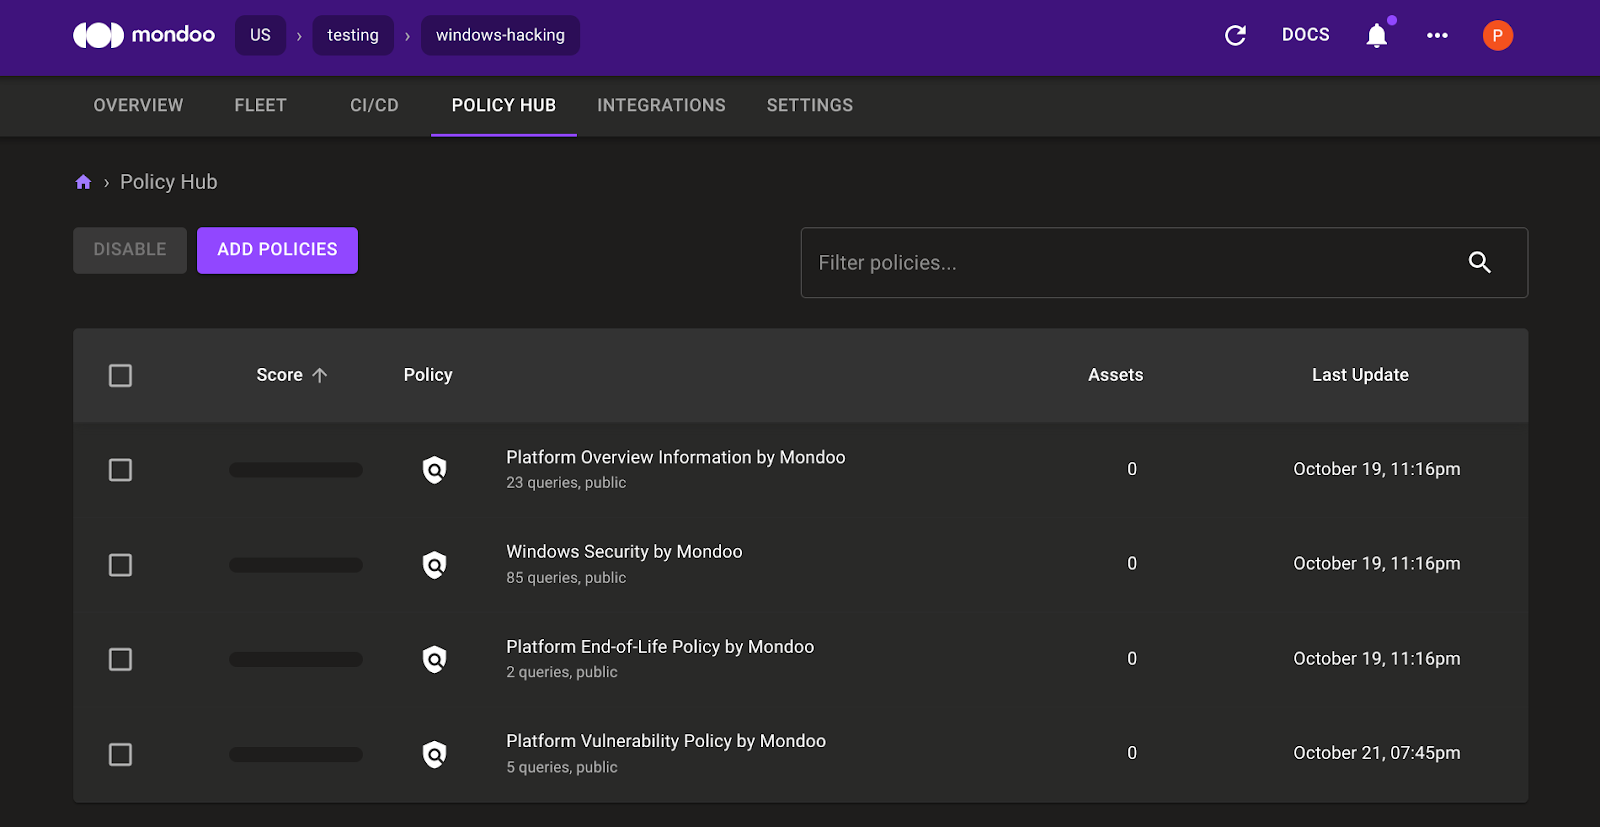Click '85 queries, public' text
1600x827 pixels.
click(x=566, y=578)
